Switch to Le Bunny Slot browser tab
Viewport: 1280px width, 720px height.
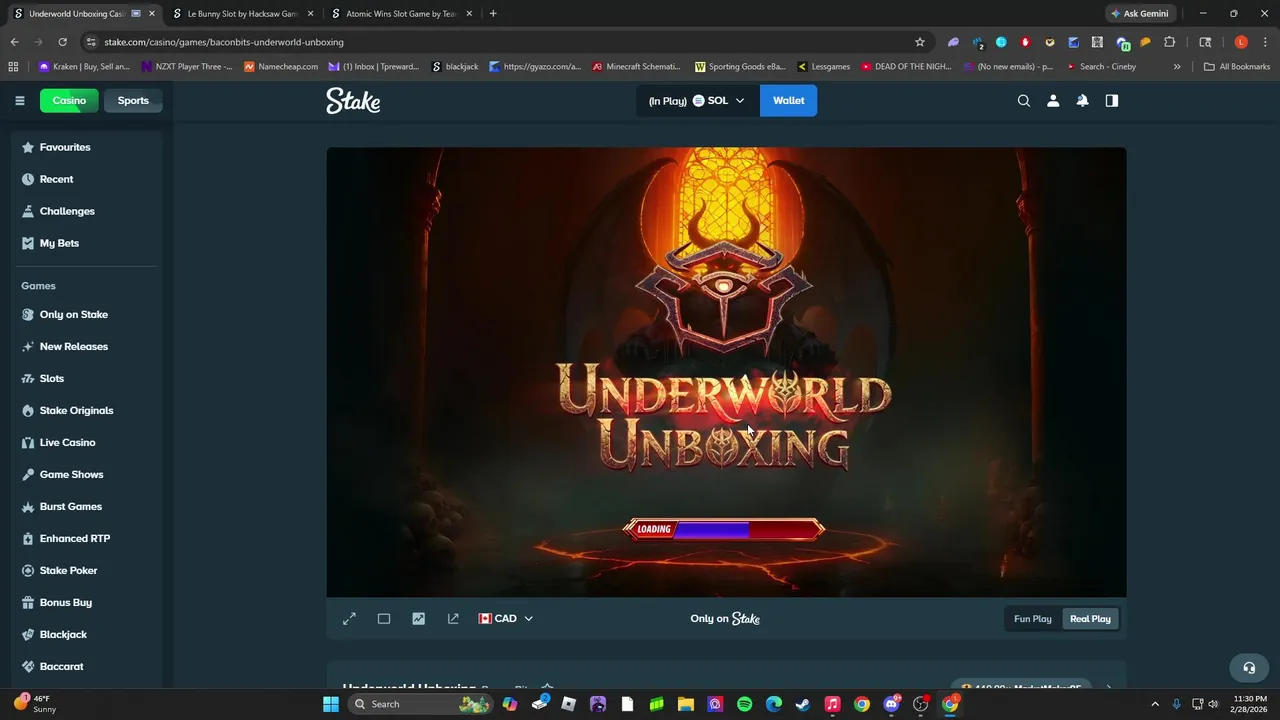pos(244,14)
